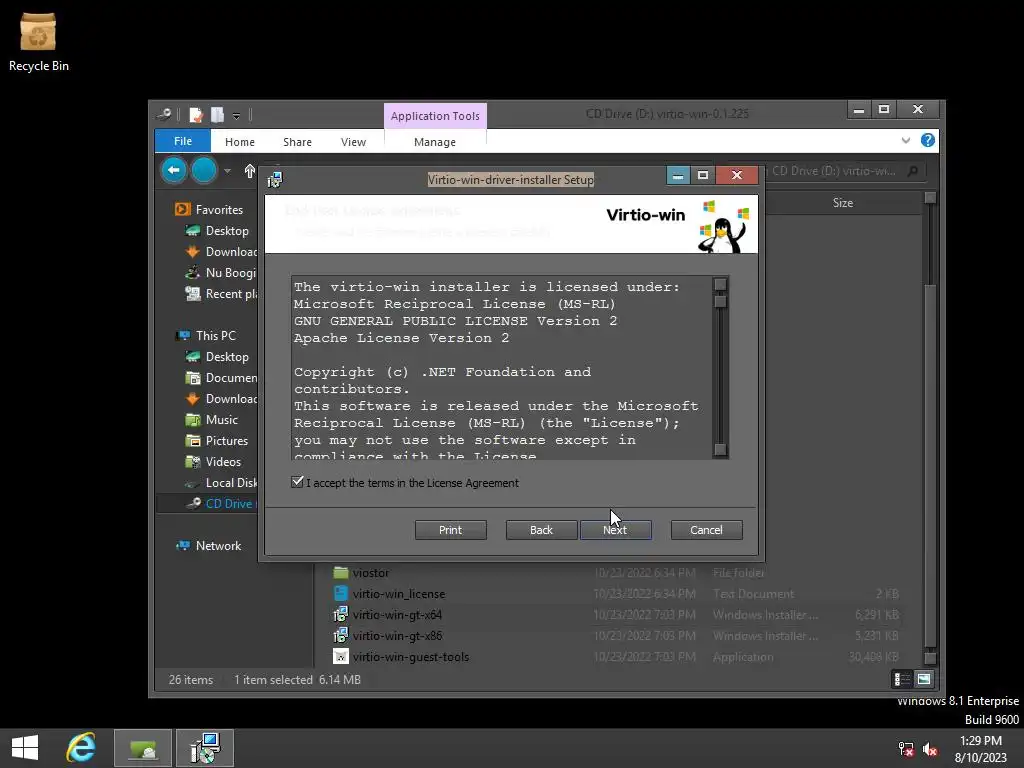The width and height of the screenshot is (1024, 768).
Task: Open Desktop under This PC
Action: click(x=217, y=357)
